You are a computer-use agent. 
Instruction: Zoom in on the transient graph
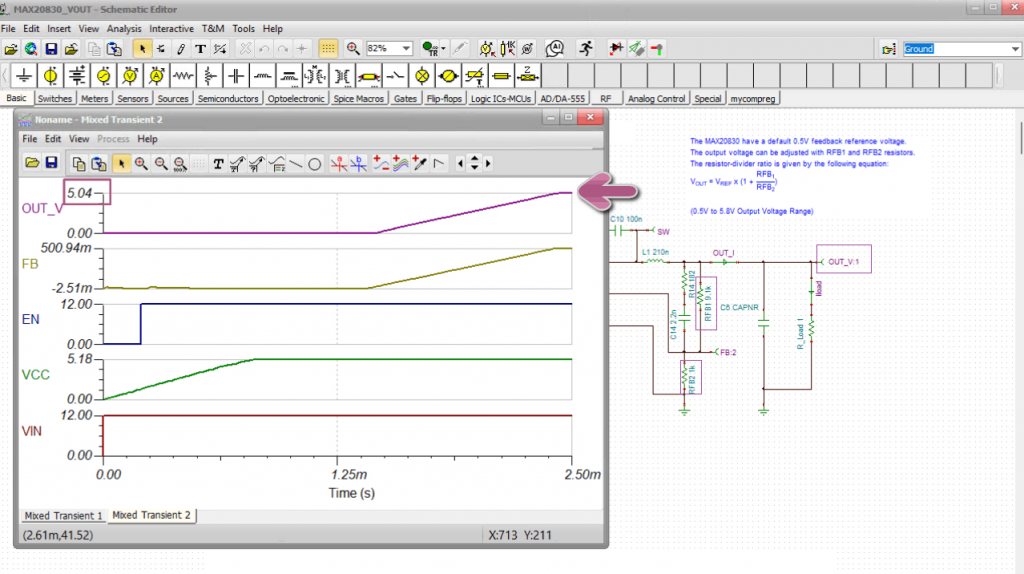click(141, 163)
